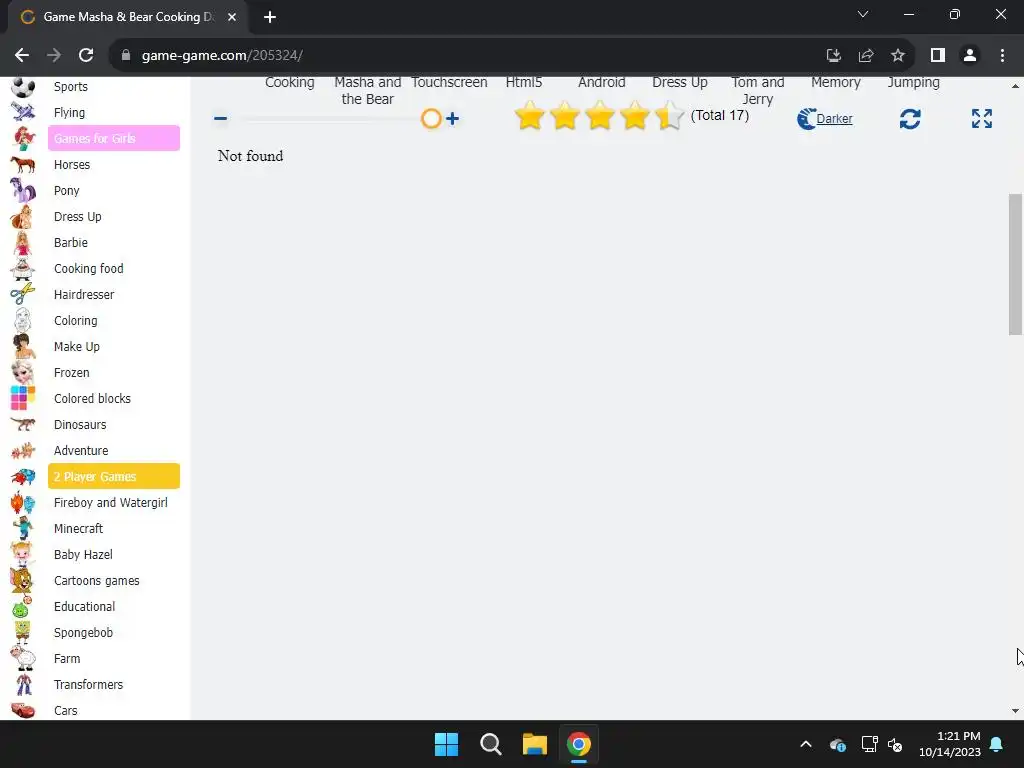Bookmark this page with star icon
This screenshot has width=1024, height=768.
[898, 56]
